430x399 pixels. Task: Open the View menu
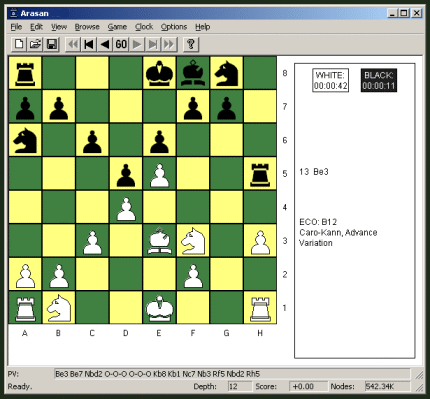point(59,27)
